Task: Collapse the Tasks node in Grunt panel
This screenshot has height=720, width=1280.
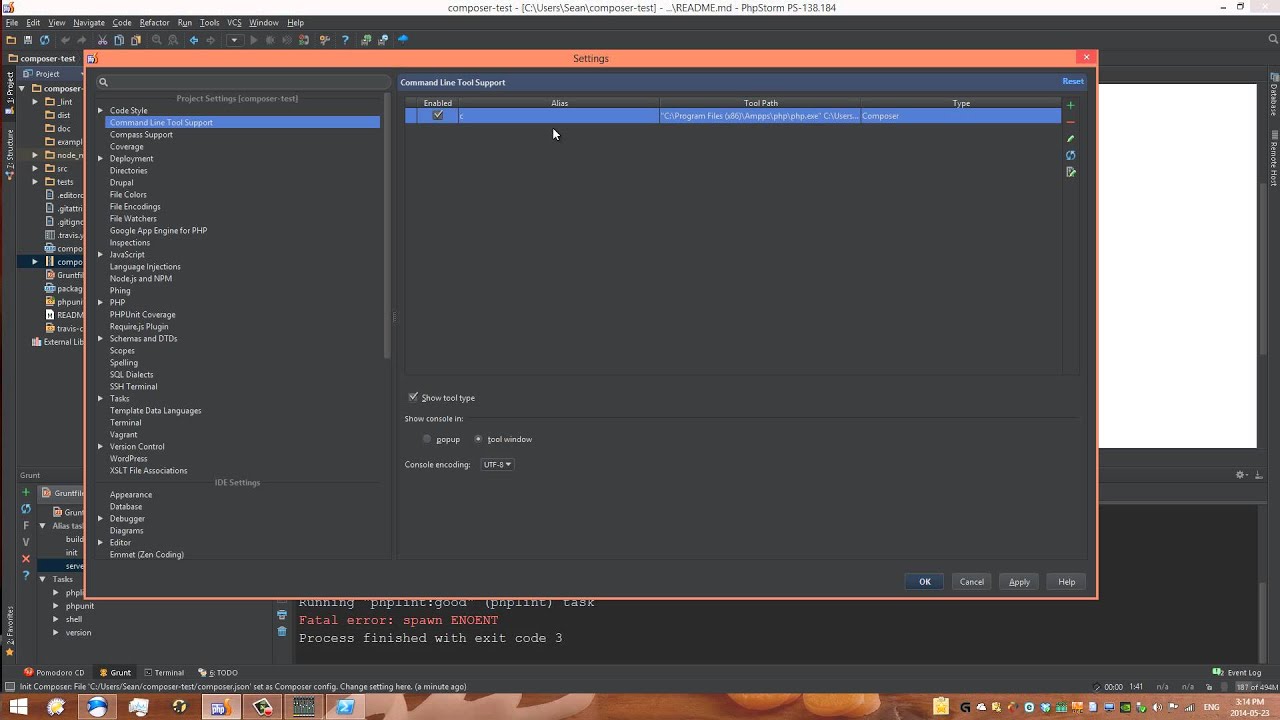Action: click(42, 579)
